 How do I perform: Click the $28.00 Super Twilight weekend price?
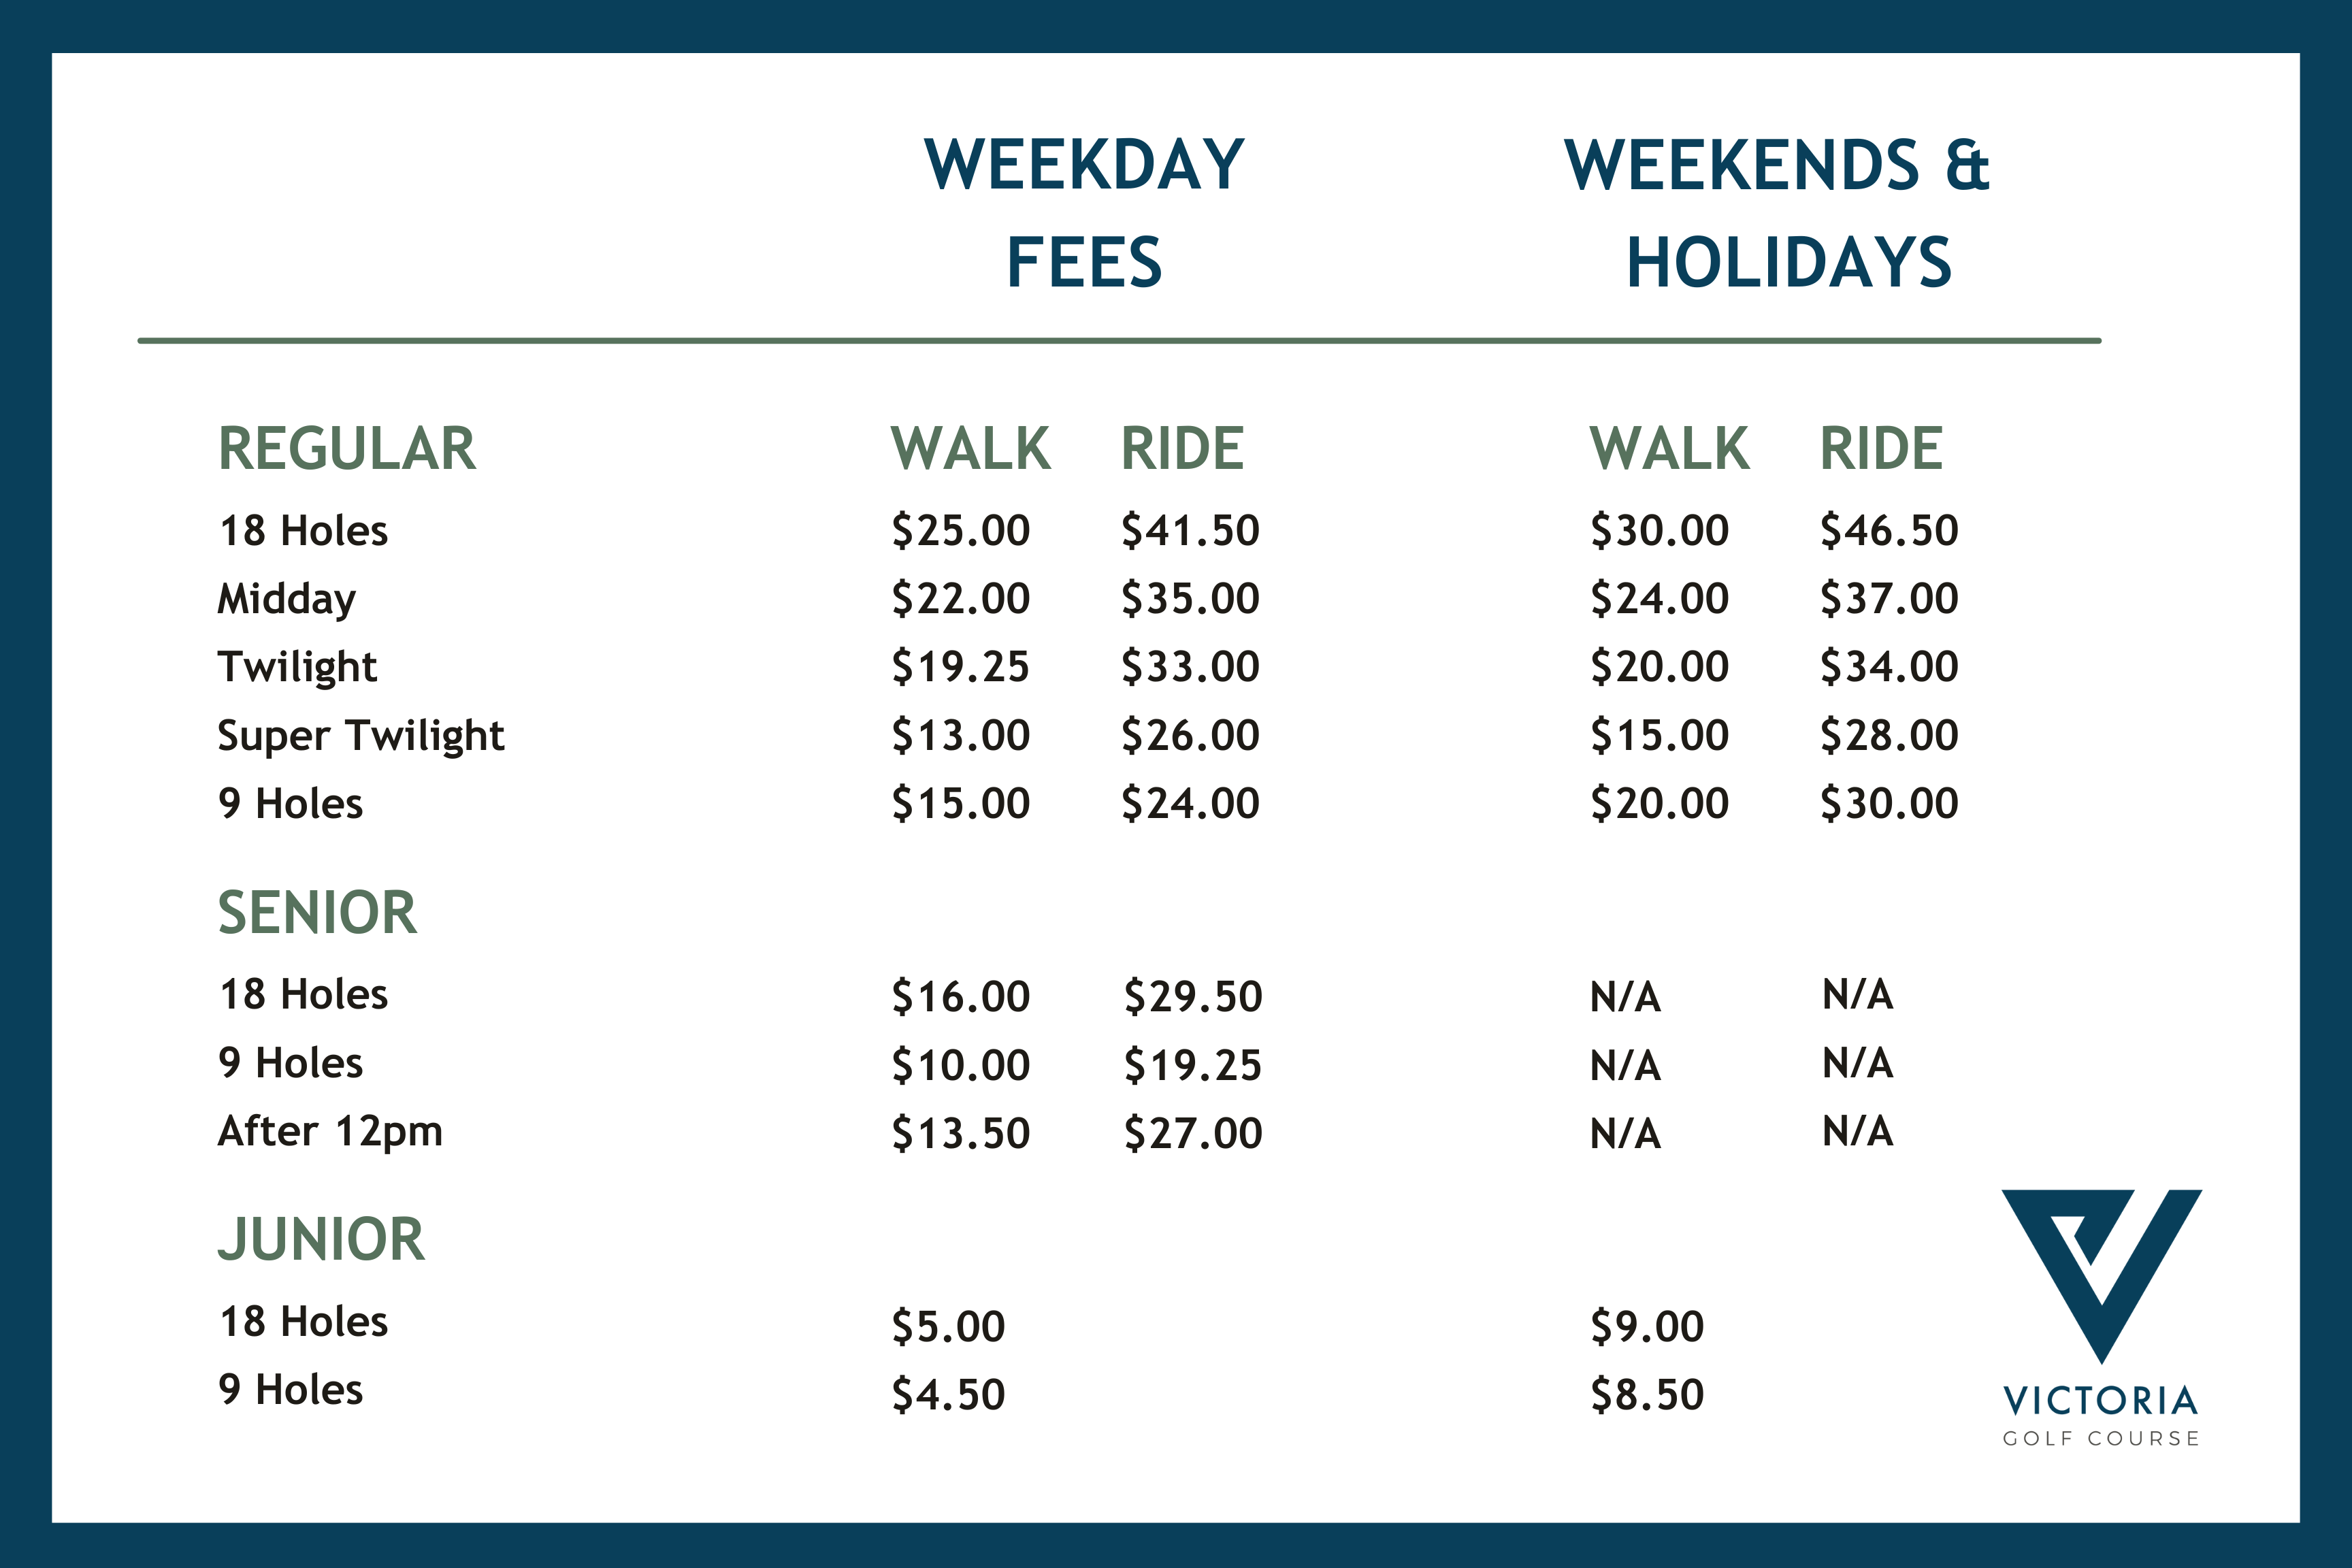(x=1889, y=735)
